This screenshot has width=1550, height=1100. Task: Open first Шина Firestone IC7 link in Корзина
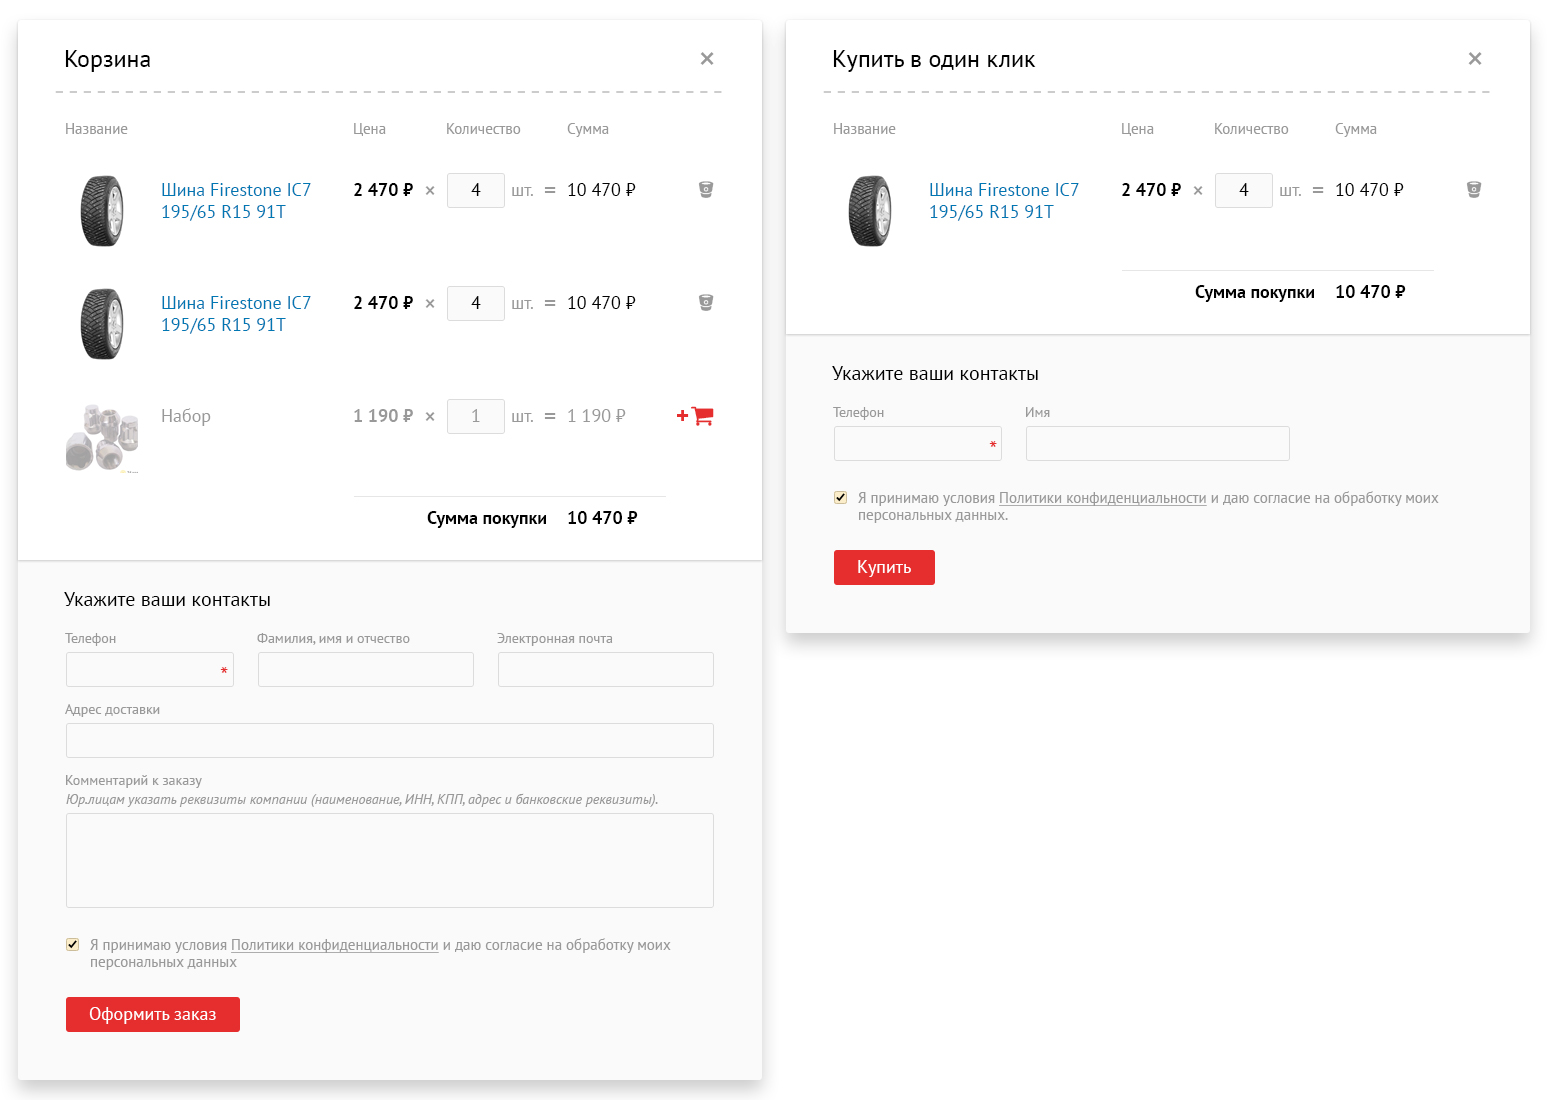pos(236,201)
